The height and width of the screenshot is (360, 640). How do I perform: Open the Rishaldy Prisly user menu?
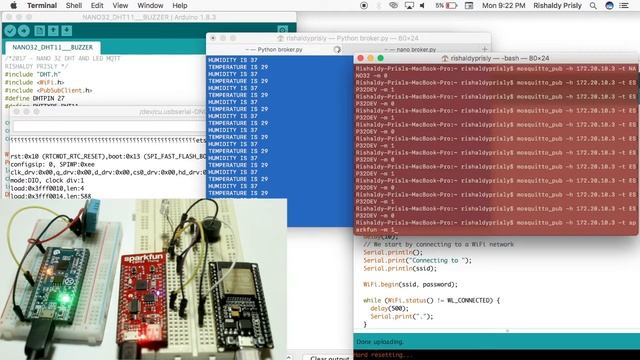click(557, 6)
